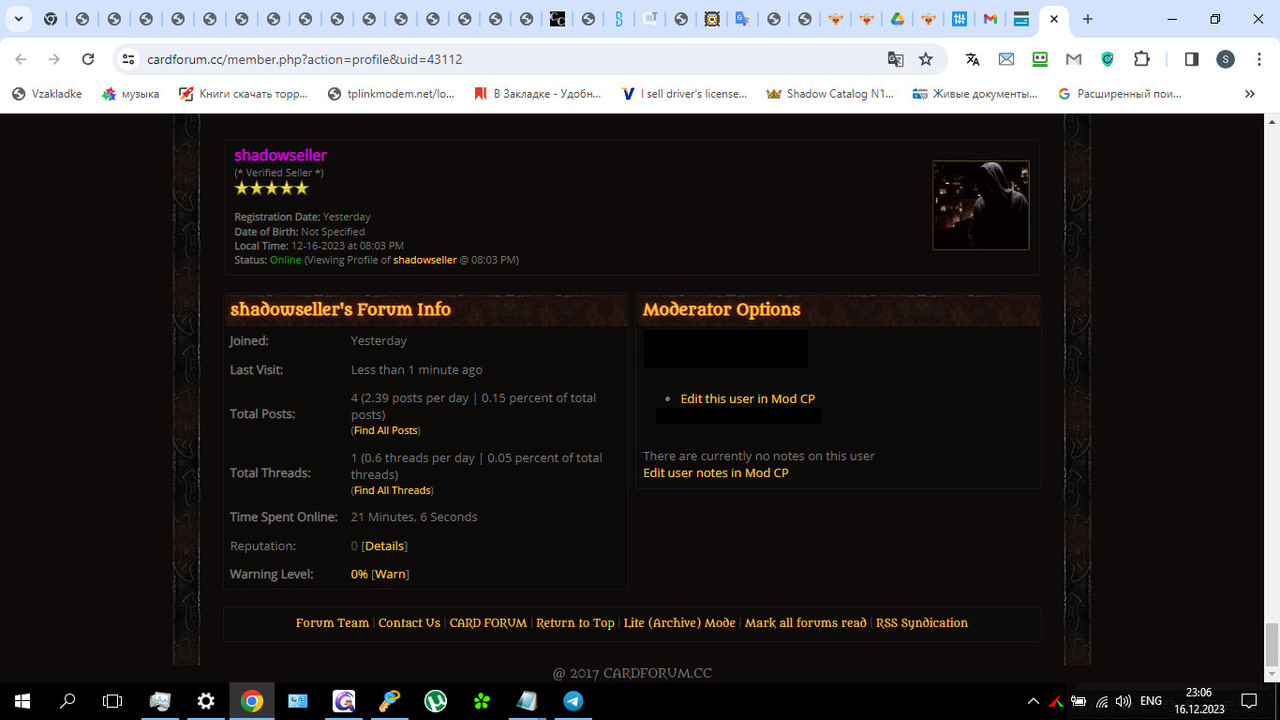Viewport: 1280px width, 720px height.
Task: Show hidden system tray icons chevron
Action: pyautogui.click(x=1034, y=701)
